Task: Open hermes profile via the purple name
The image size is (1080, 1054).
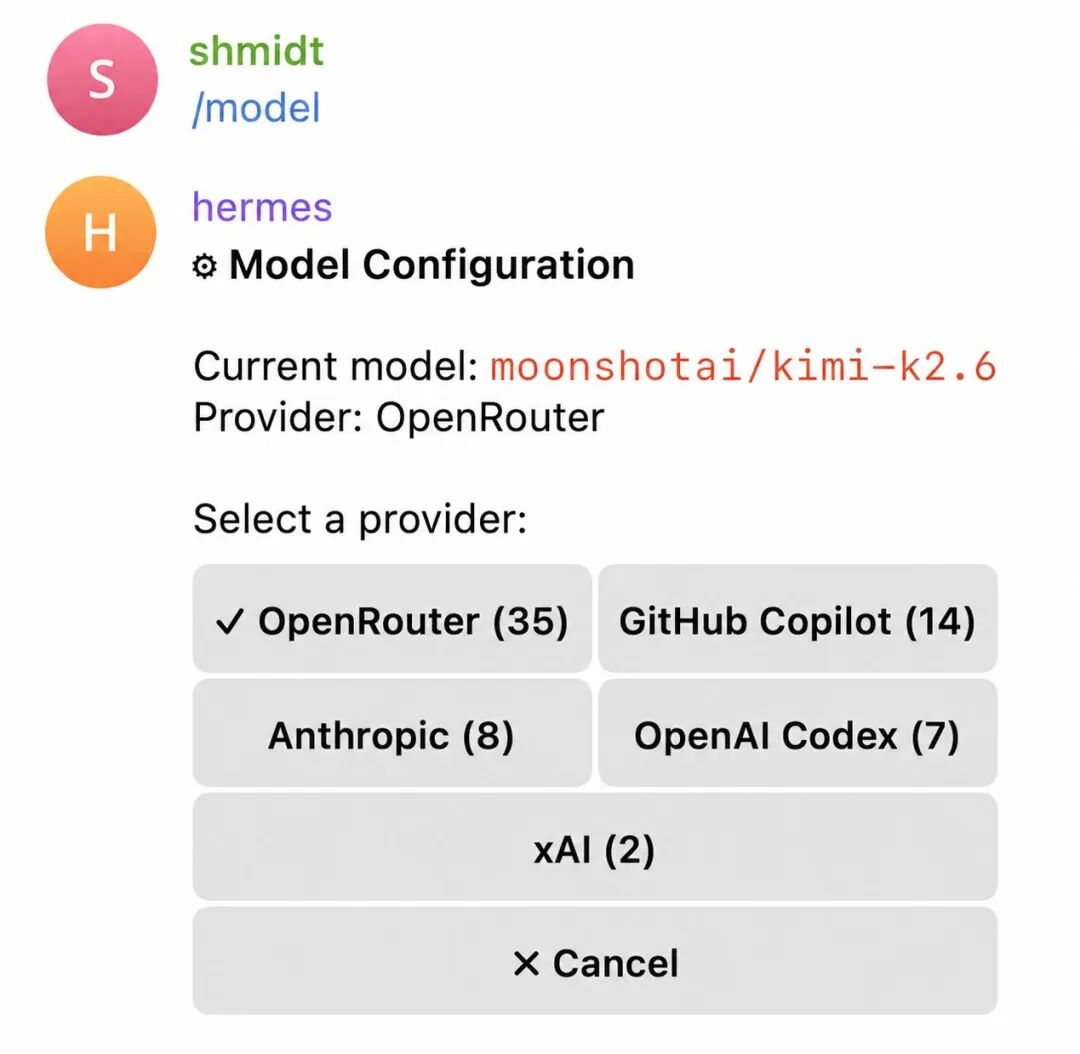Action: [x=262, y=207]
